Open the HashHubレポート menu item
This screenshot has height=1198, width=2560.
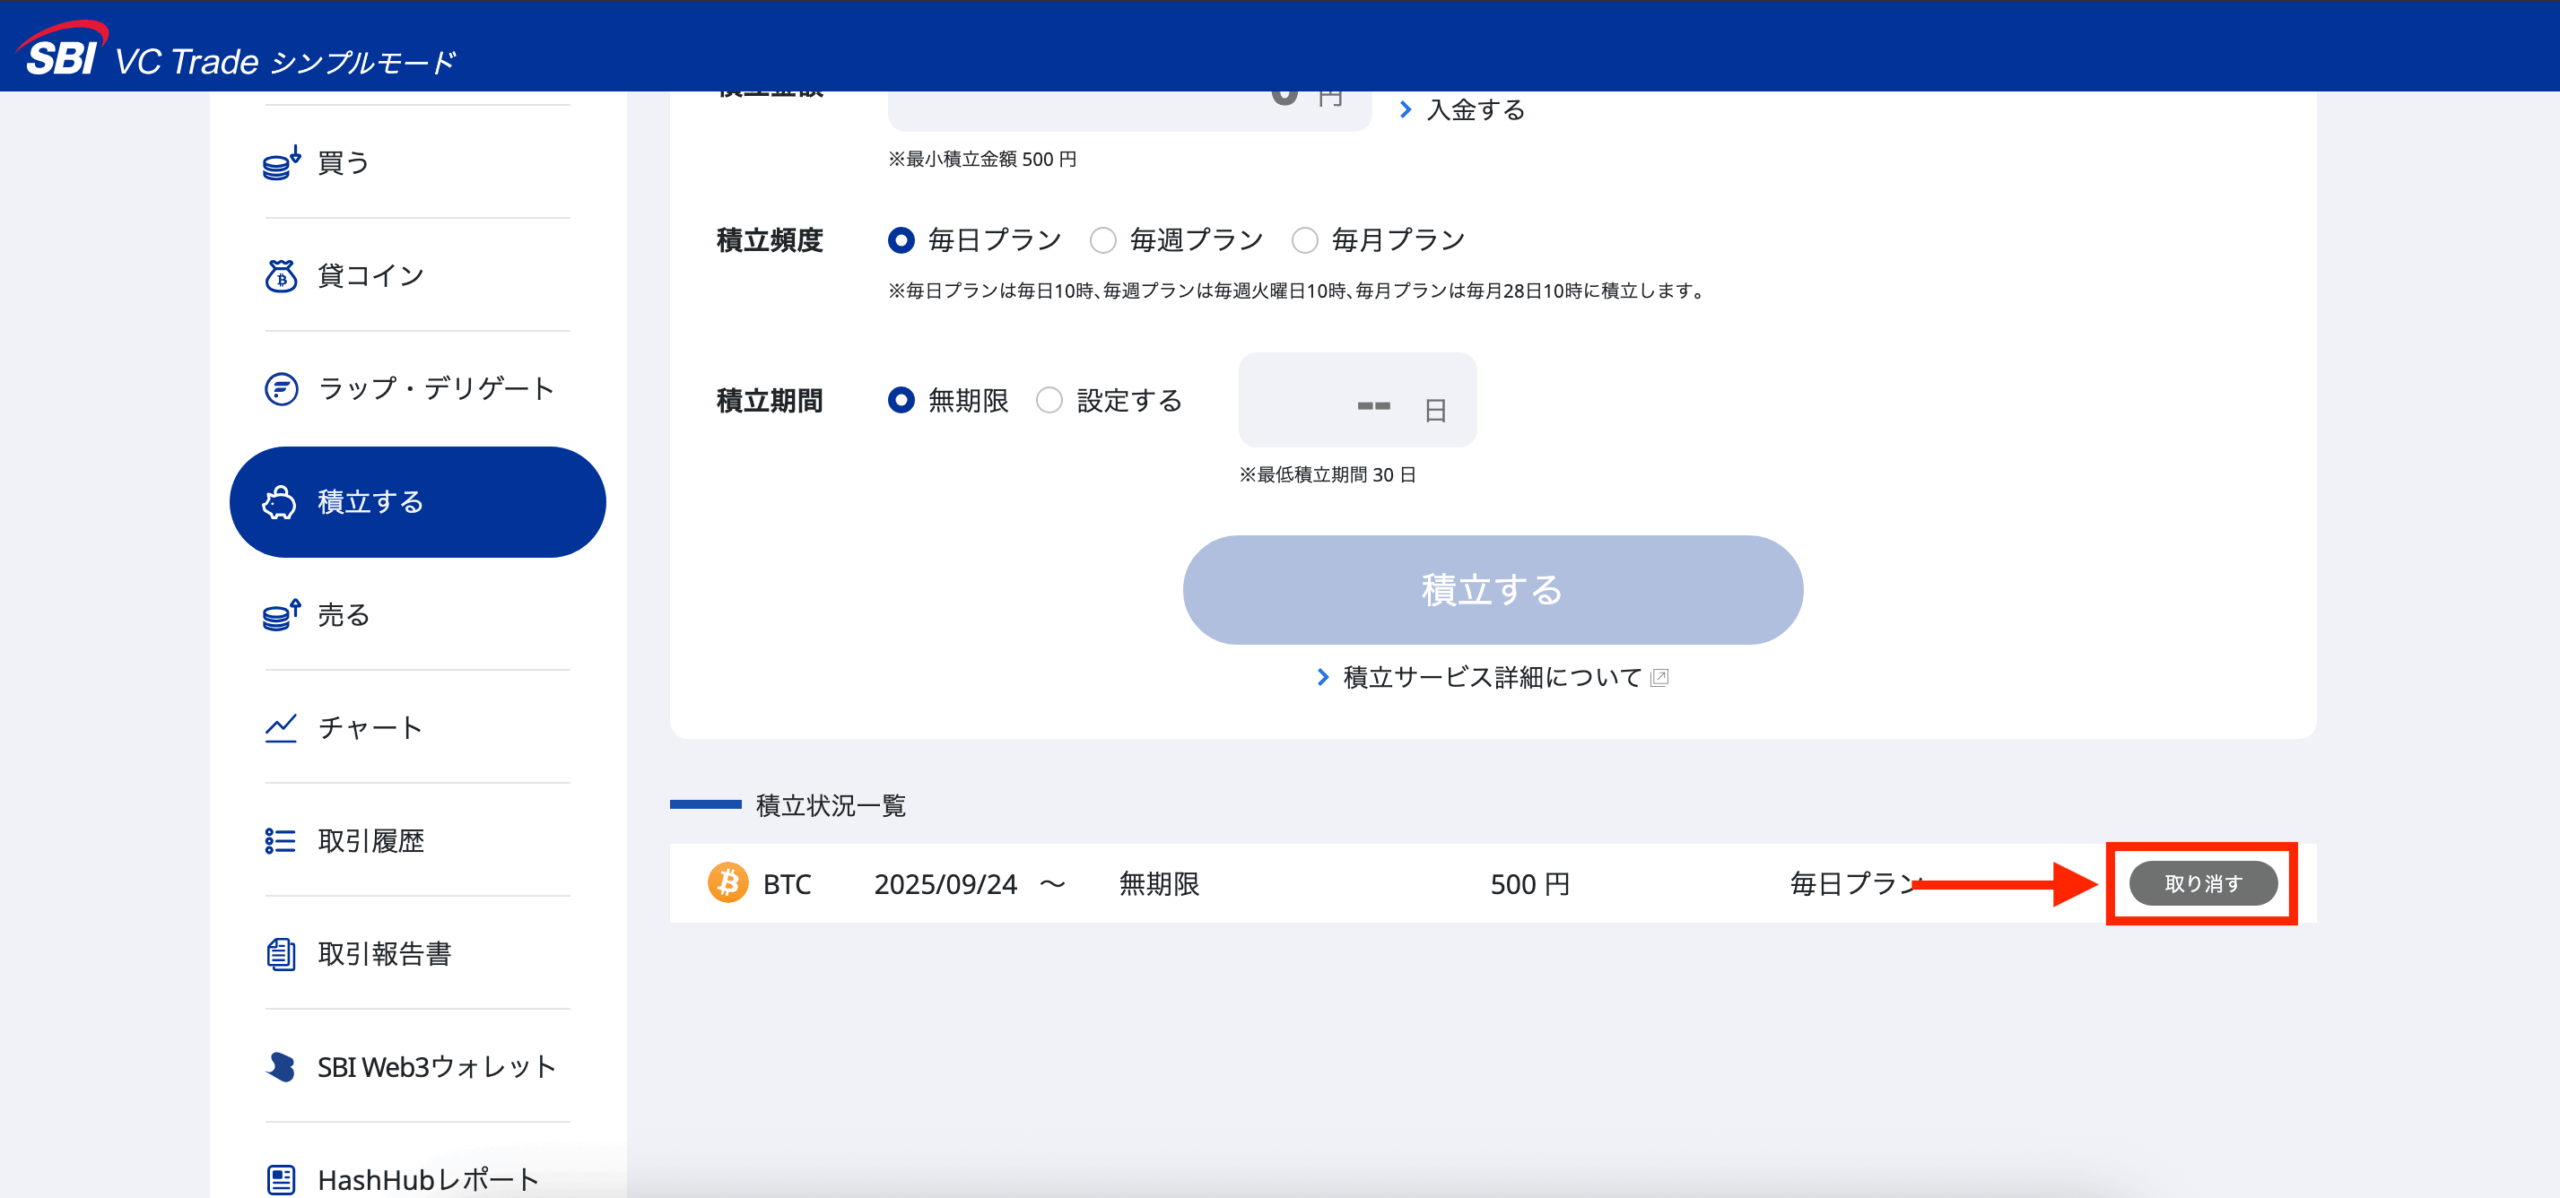click(x=427, y=1180)
